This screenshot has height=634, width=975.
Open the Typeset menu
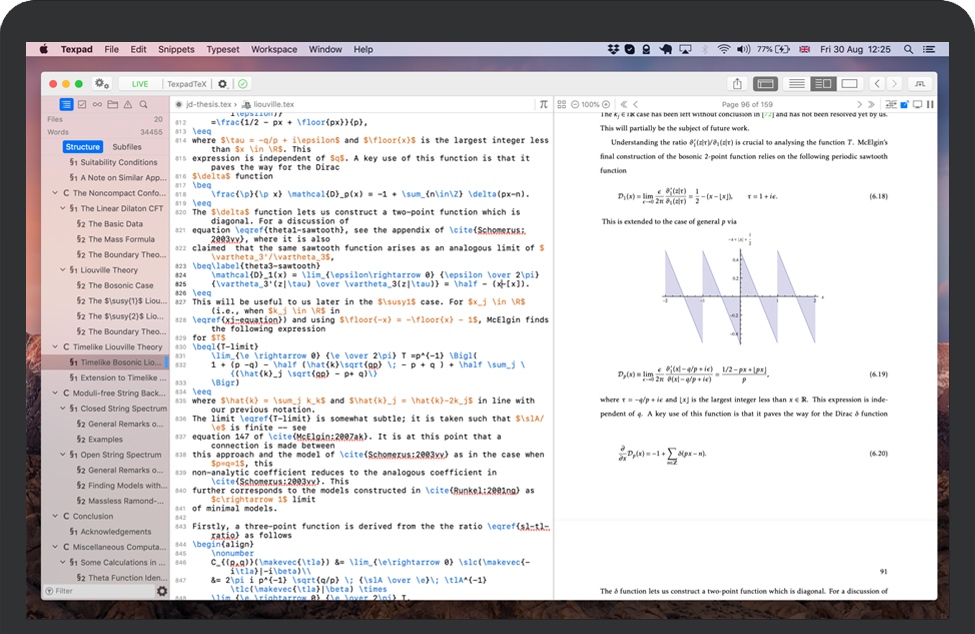pos(223,49)
